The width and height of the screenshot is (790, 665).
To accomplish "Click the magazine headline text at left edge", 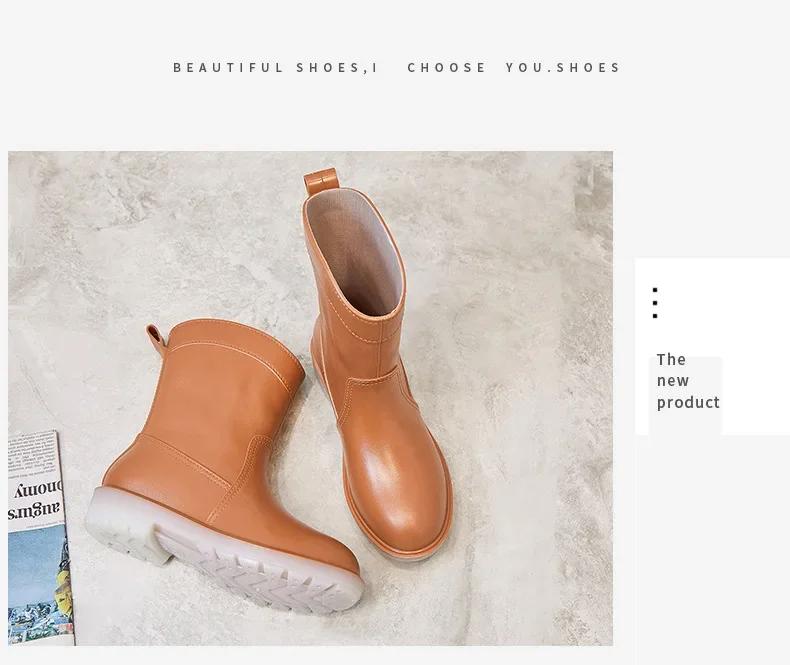I will (x=35, y=499).
